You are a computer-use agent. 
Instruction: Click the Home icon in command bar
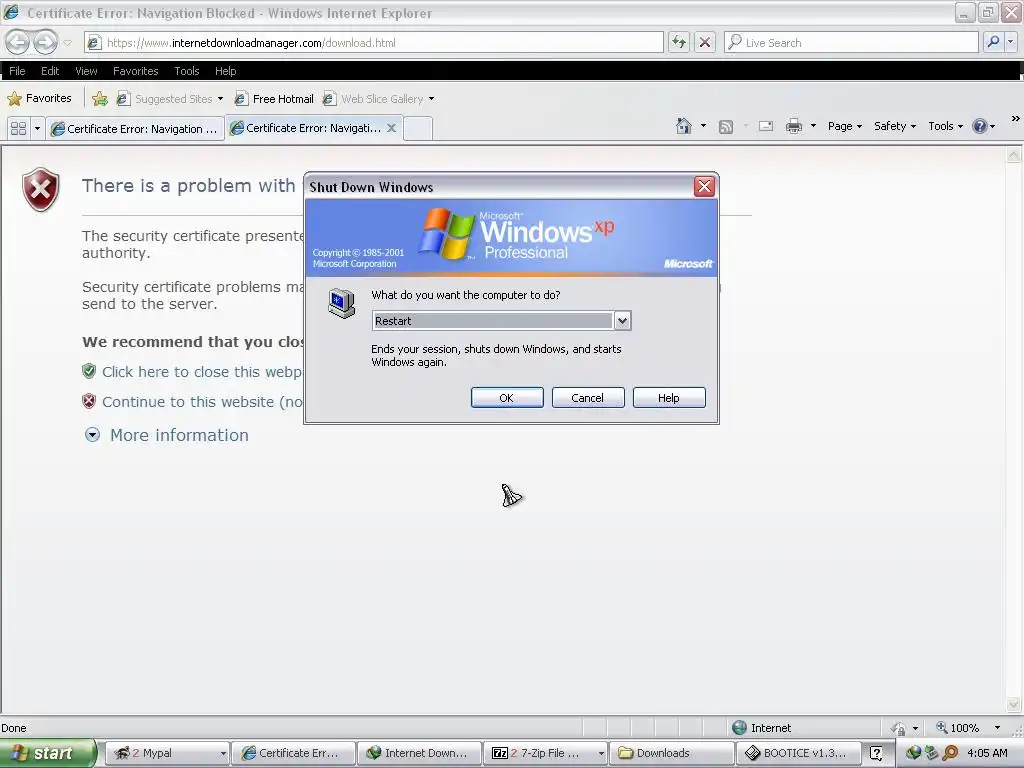coord(683,126)
